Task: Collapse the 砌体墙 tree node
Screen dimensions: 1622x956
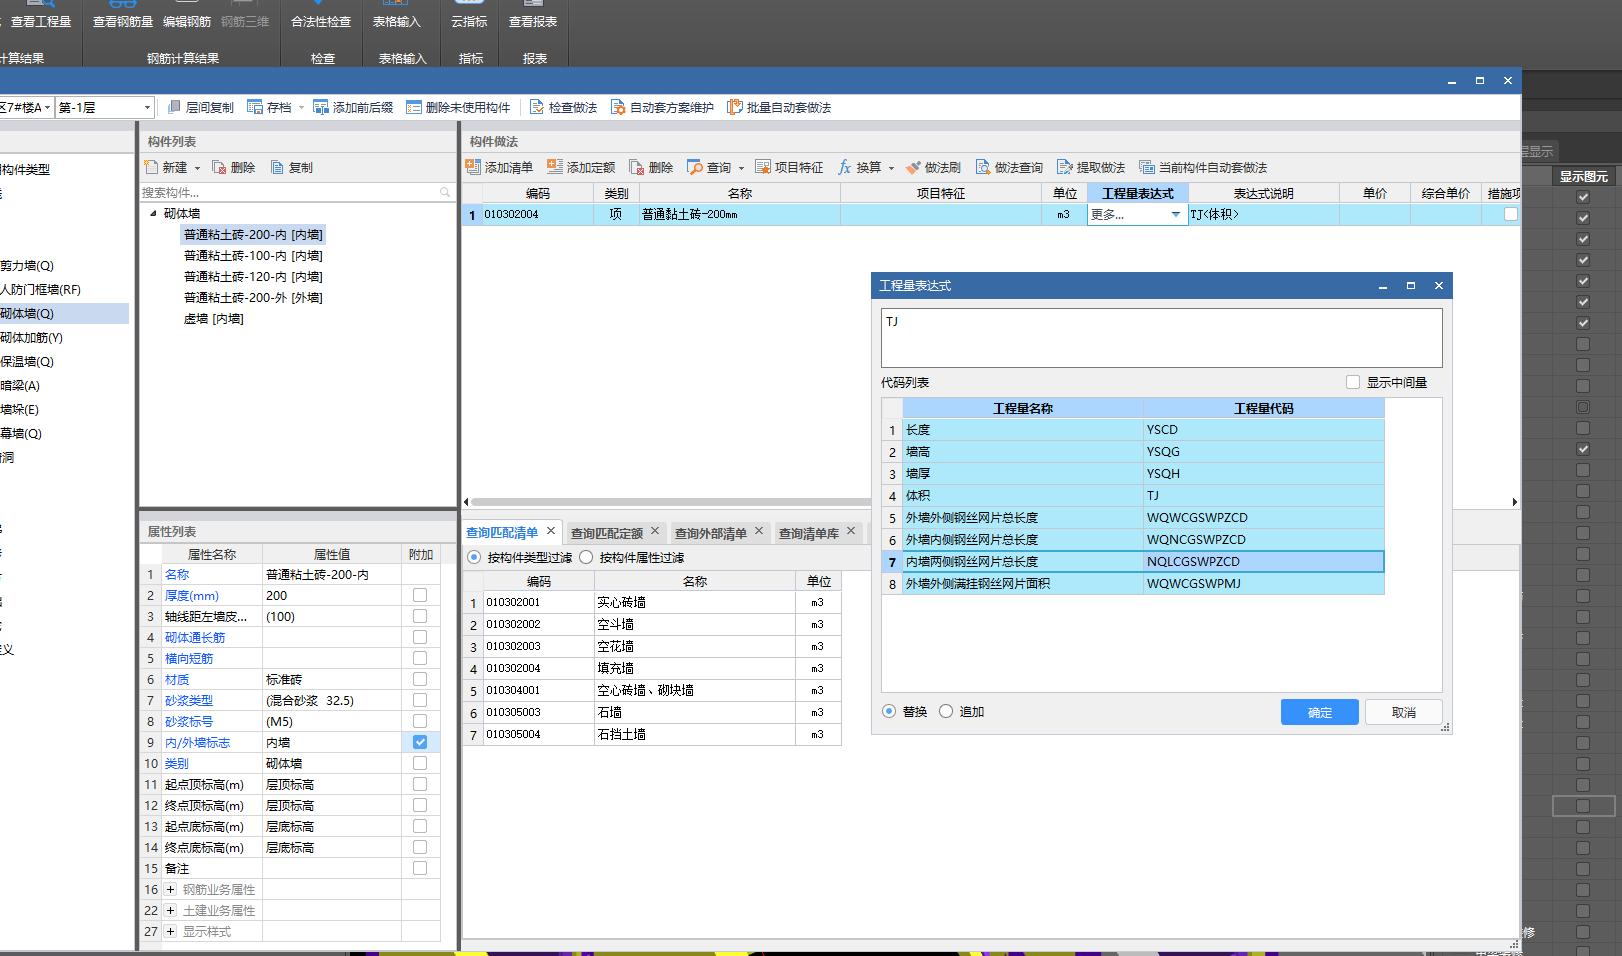Action: coord(153,213)
